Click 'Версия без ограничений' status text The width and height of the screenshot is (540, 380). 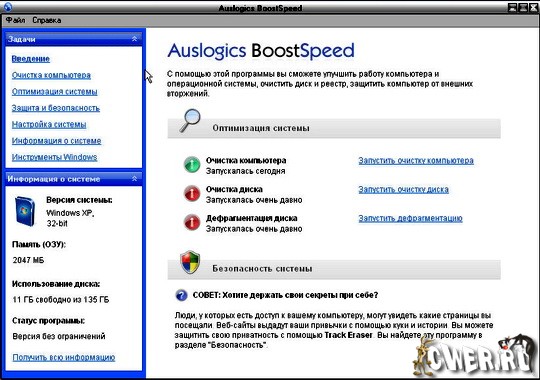coord(59,336)
